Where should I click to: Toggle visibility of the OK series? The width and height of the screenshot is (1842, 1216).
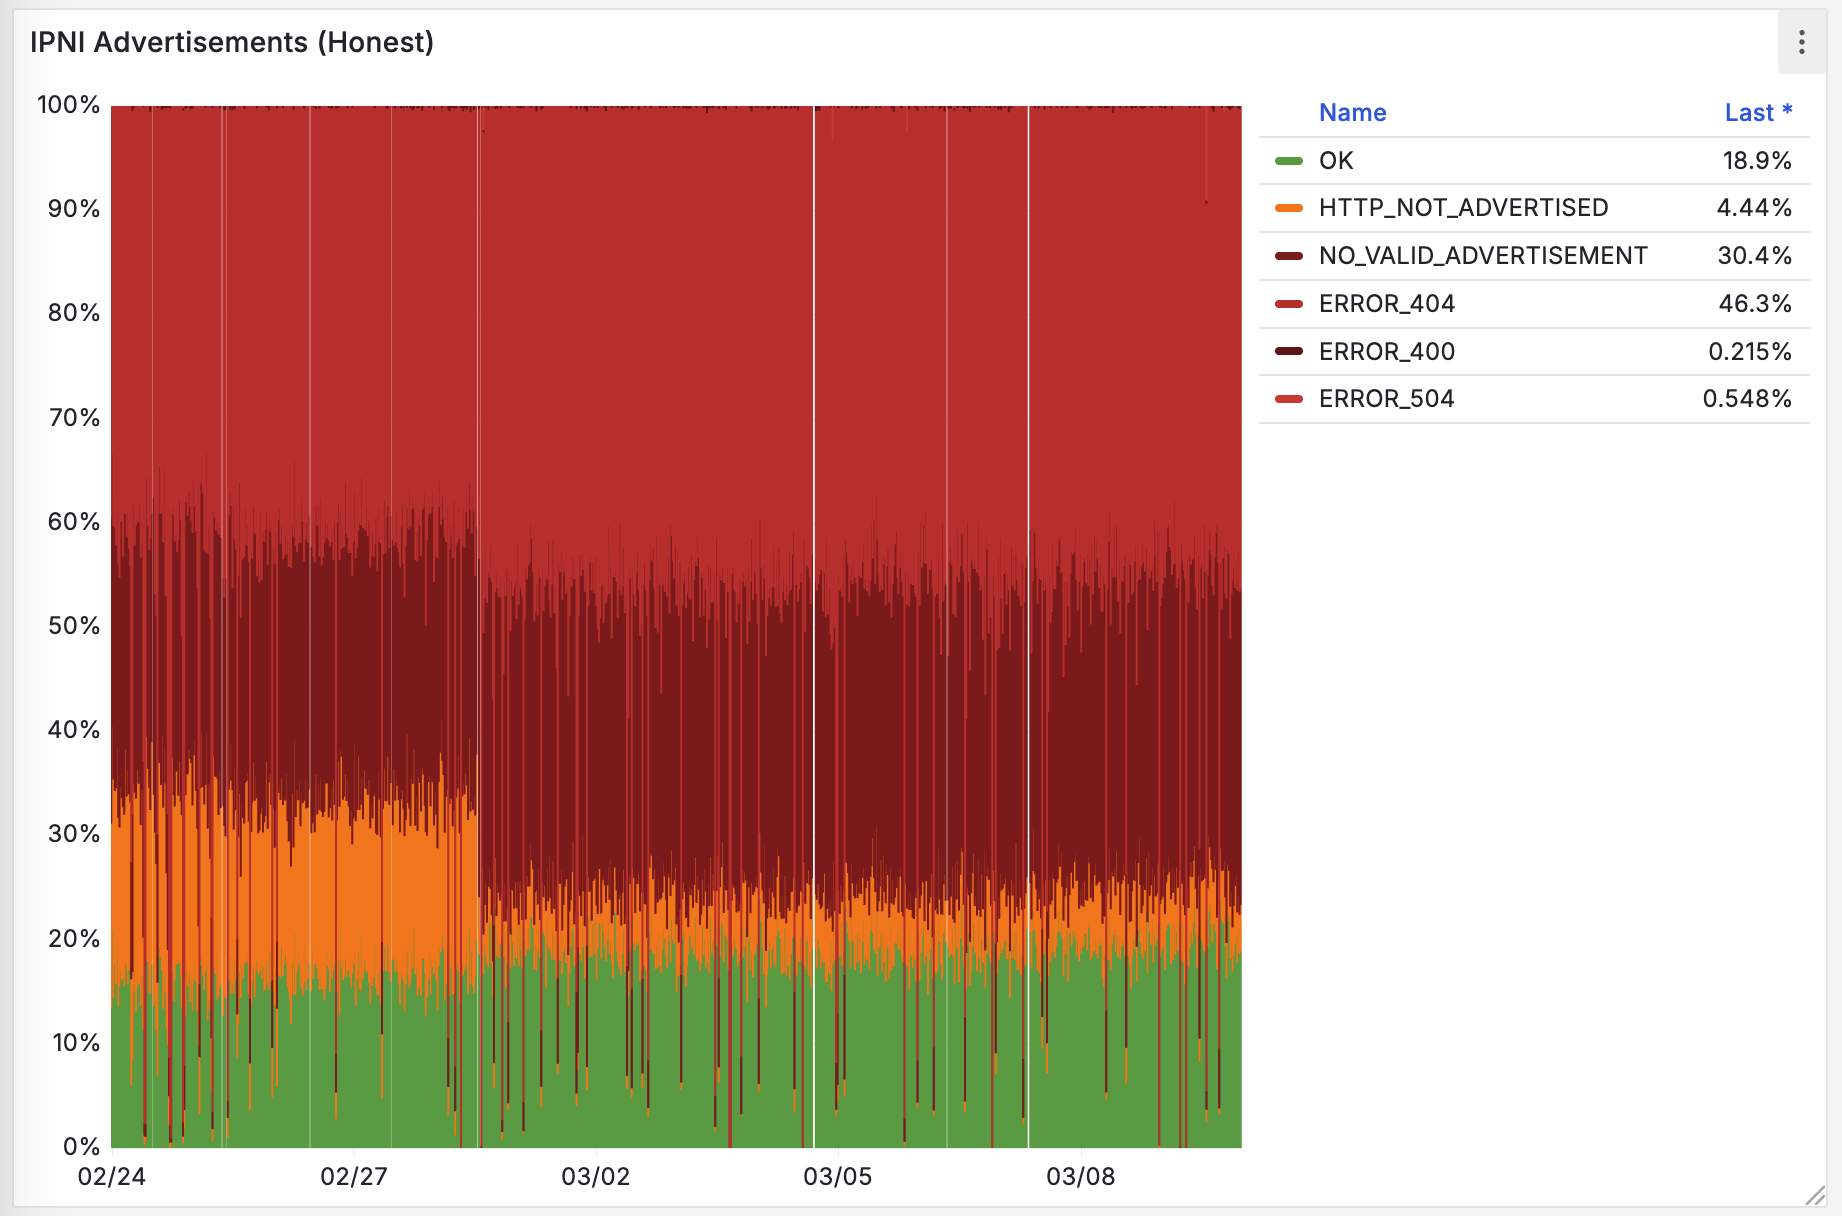(x=1336, y=161)
